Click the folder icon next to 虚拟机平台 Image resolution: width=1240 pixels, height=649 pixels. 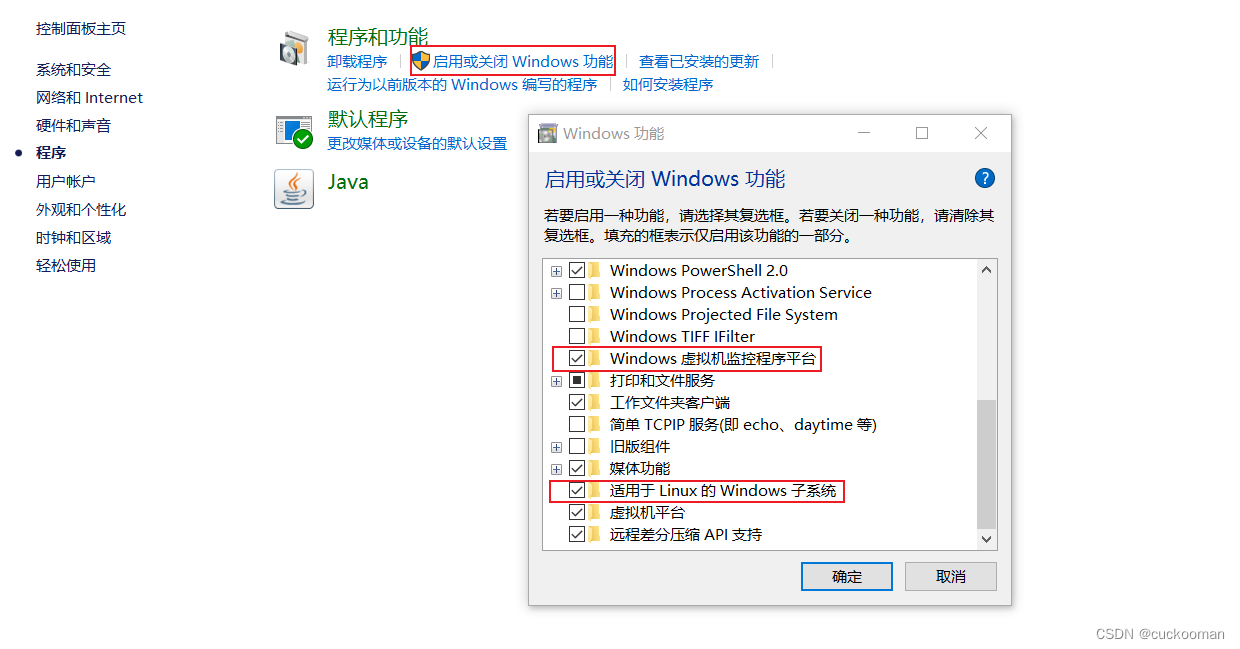[595, 512]
